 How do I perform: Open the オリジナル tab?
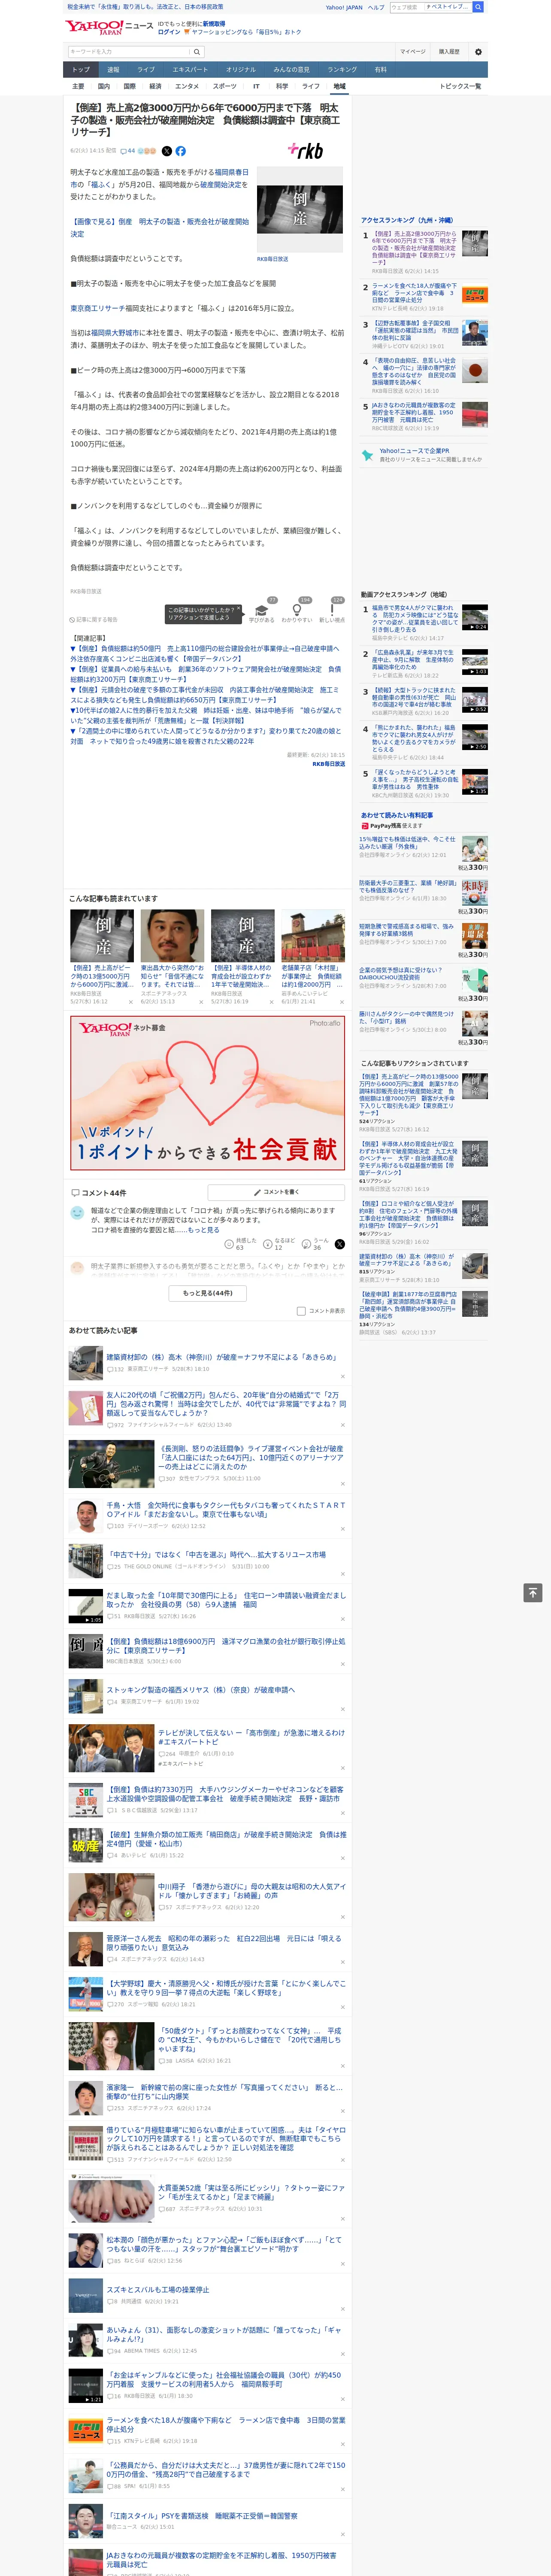coord(241,70)
